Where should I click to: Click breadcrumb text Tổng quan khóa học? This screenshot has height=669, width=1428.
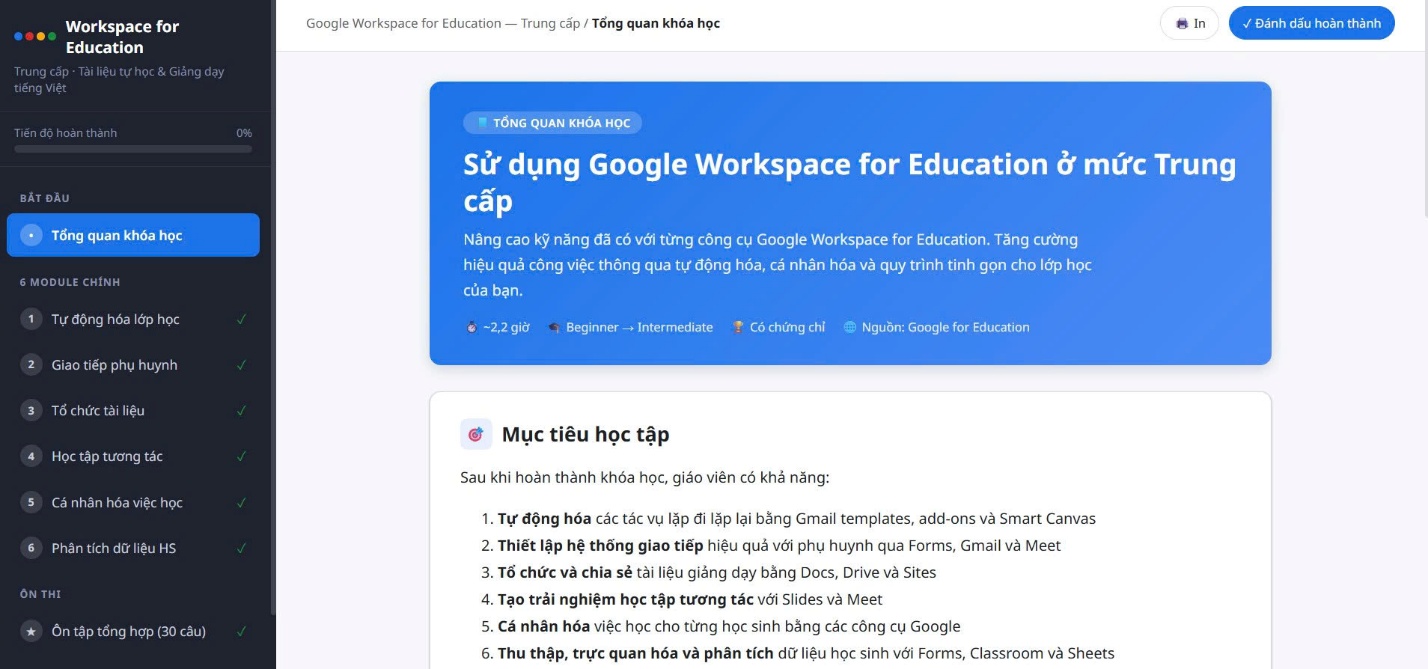coord(656,23)
